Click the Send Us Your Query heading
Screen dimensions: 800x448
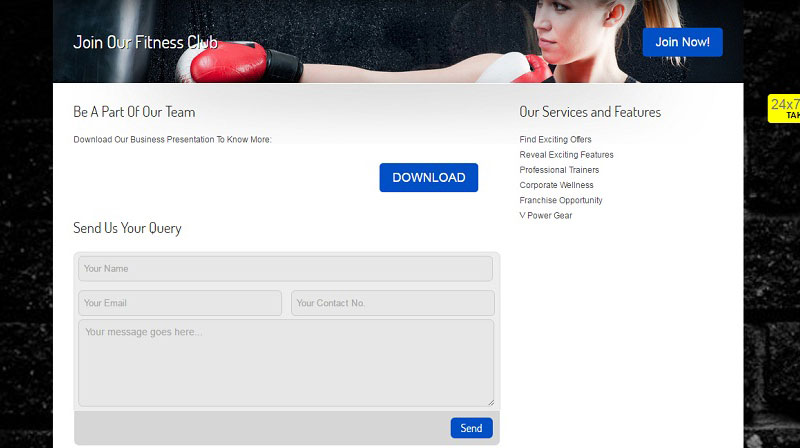click(x=127, y=228)
